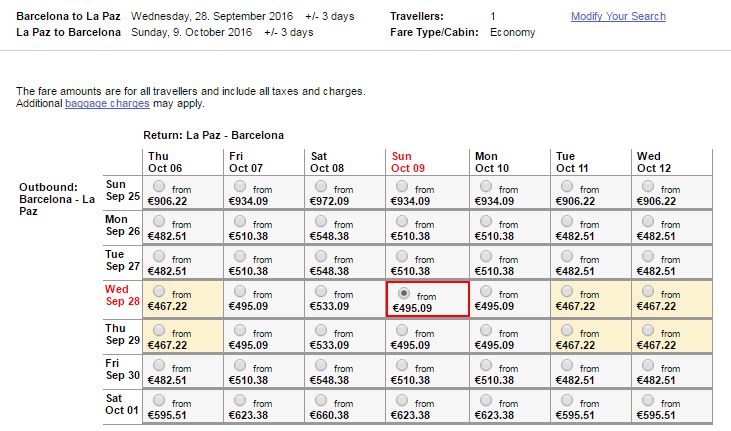Choose Sep 30 outbound, Oct 09 return €510.38
731x431 pixels.
tap(402, 366)
